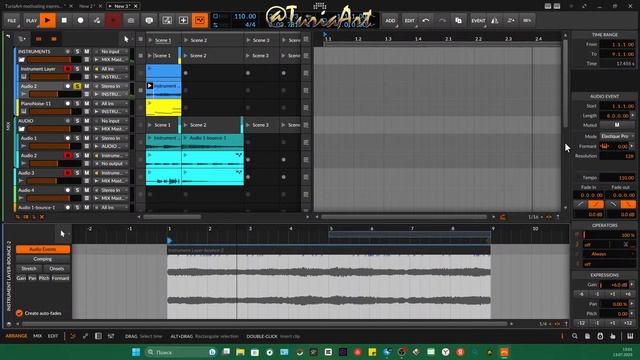
Task: Click the transport Stop button
Action: 64,20
